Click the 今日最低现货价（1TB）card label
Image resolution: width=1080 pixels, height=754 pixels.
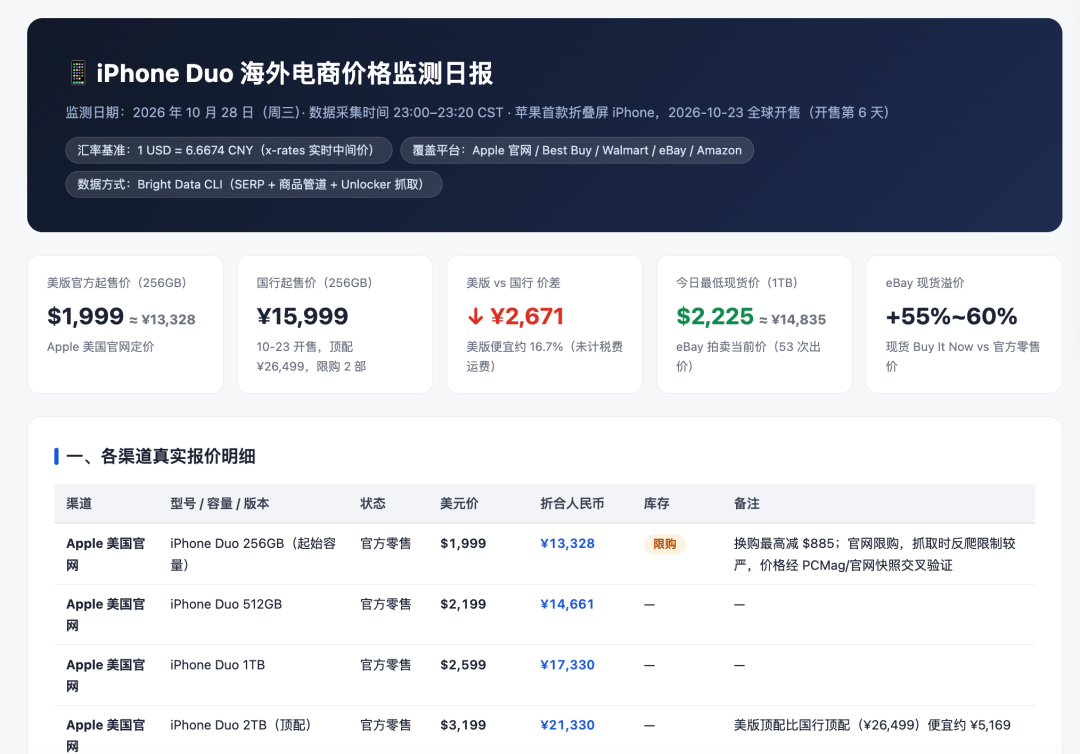coord(737,282)
